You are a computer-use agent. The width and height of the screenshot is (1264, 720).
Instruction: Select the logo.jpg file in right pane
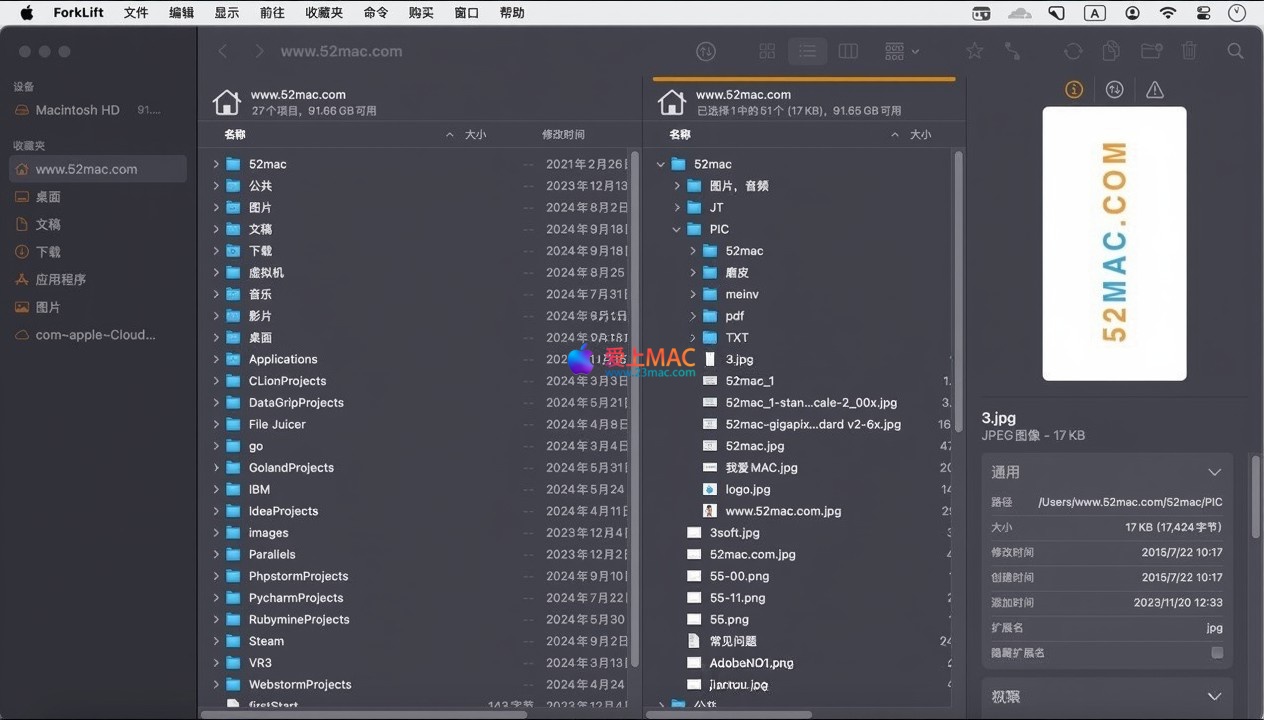pos(747,489)
